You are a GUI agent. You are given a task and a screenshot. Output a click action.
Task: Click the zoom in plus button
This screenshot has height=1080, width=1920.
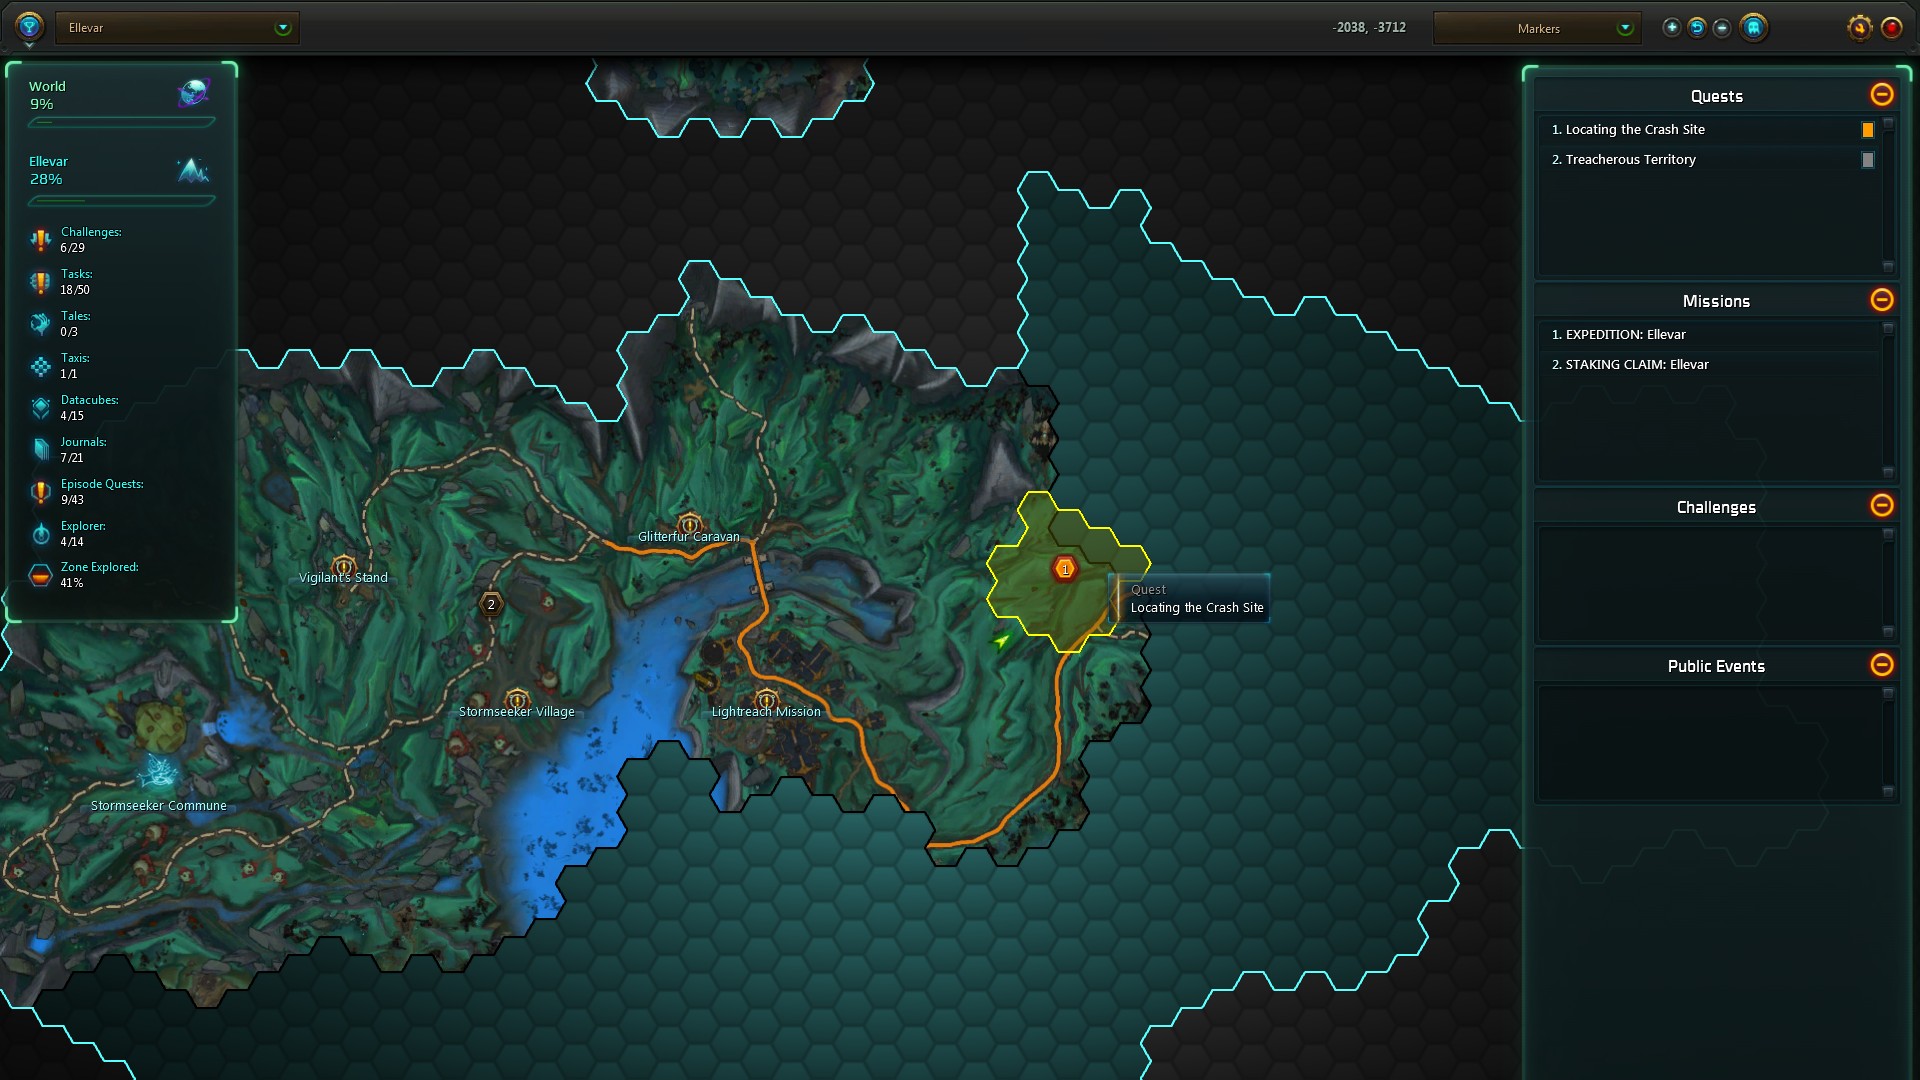(x=1671, y=28)
